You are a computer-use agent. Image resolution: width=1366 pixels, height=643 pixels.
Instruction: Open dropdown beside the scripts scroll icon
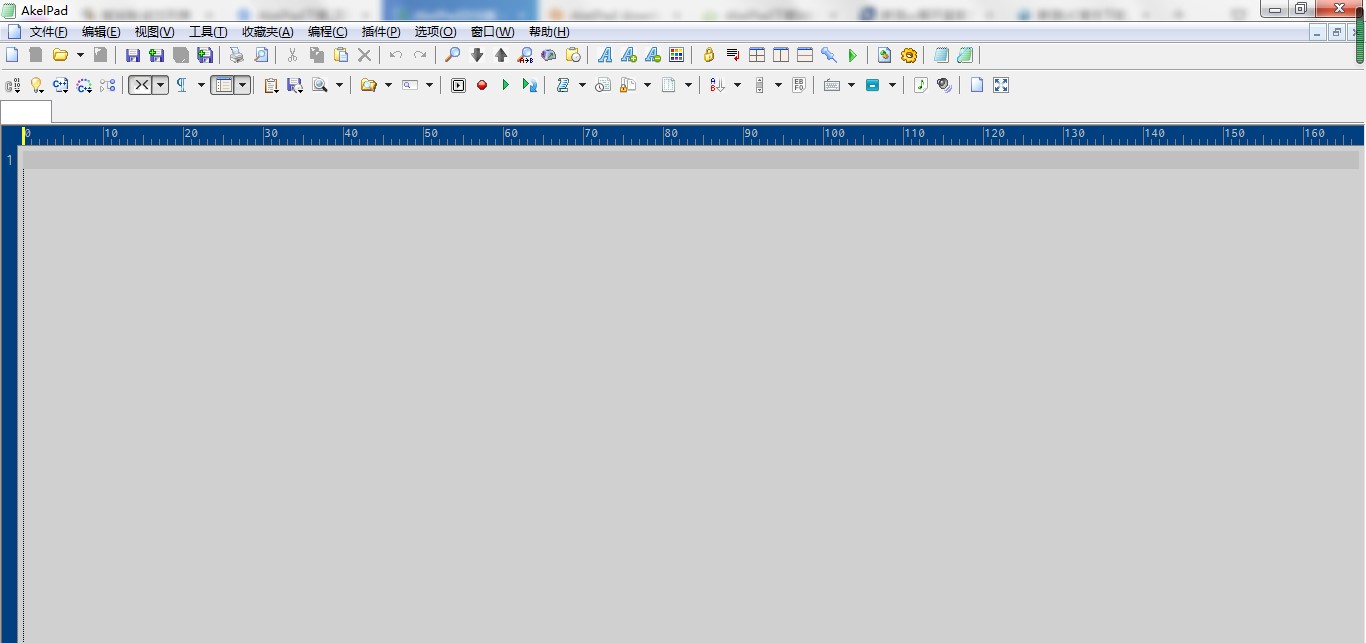tap(582, 85)
